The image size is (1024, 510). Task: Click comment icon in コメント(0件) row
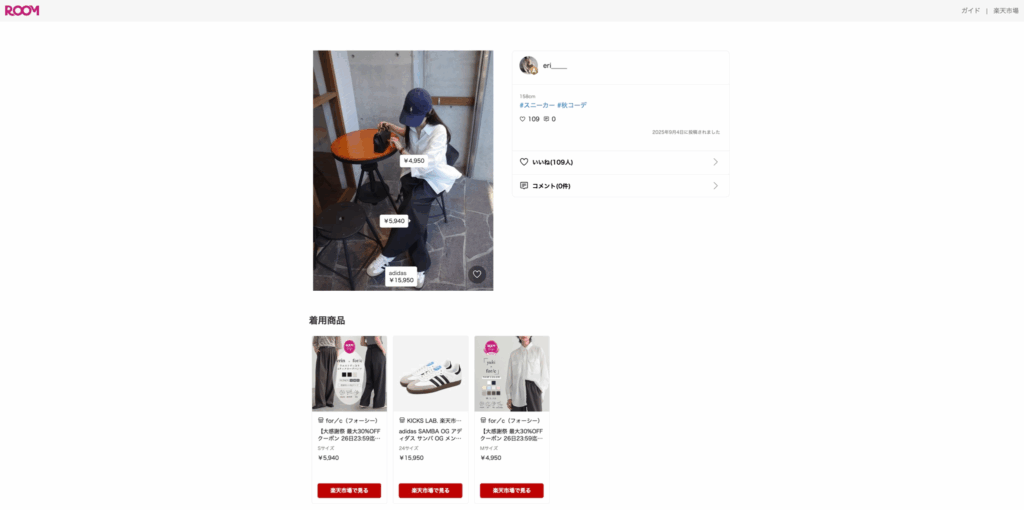click(524, 185)
